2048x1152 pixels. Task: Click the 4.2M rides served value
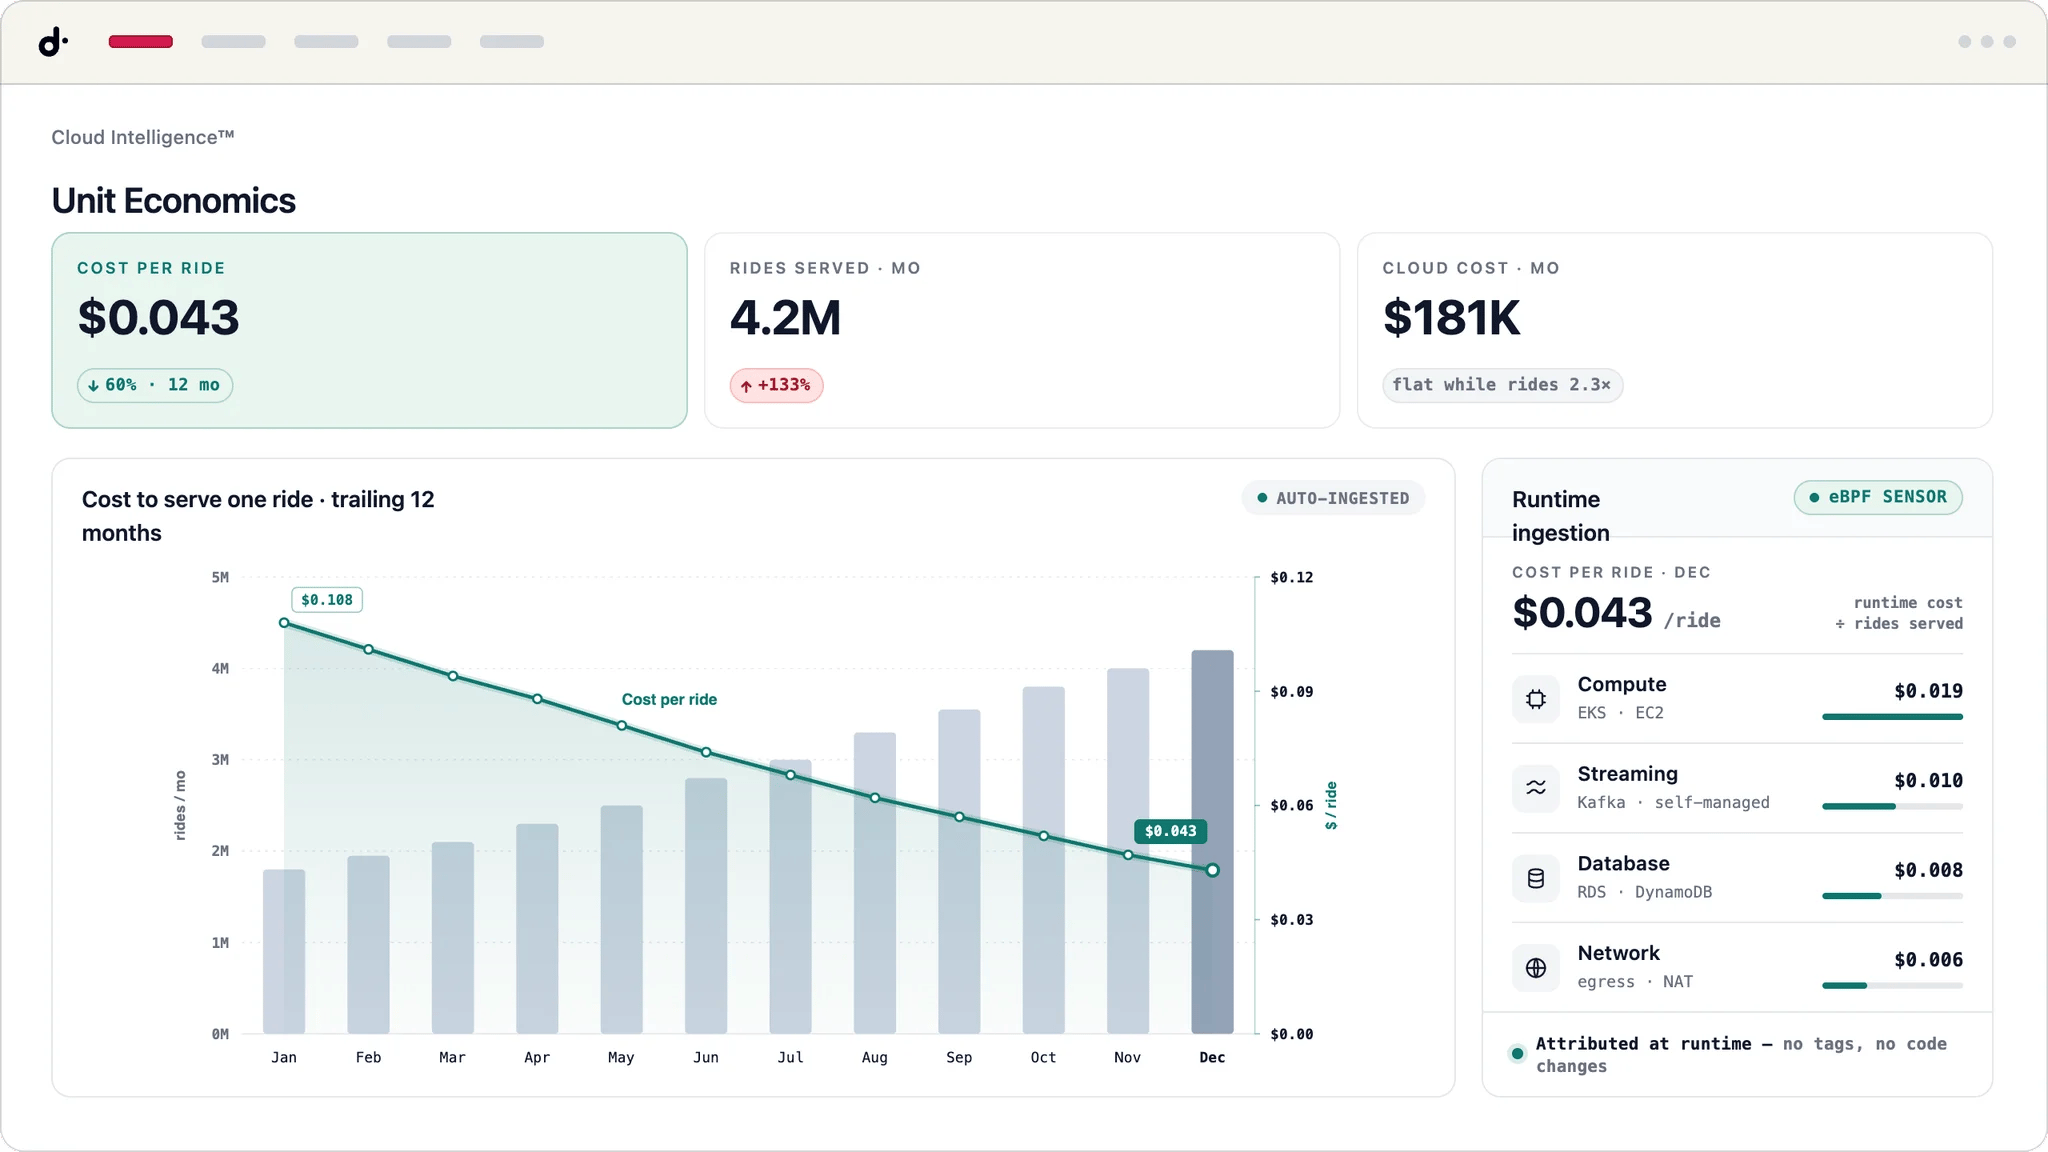click(x=785, y=318)
